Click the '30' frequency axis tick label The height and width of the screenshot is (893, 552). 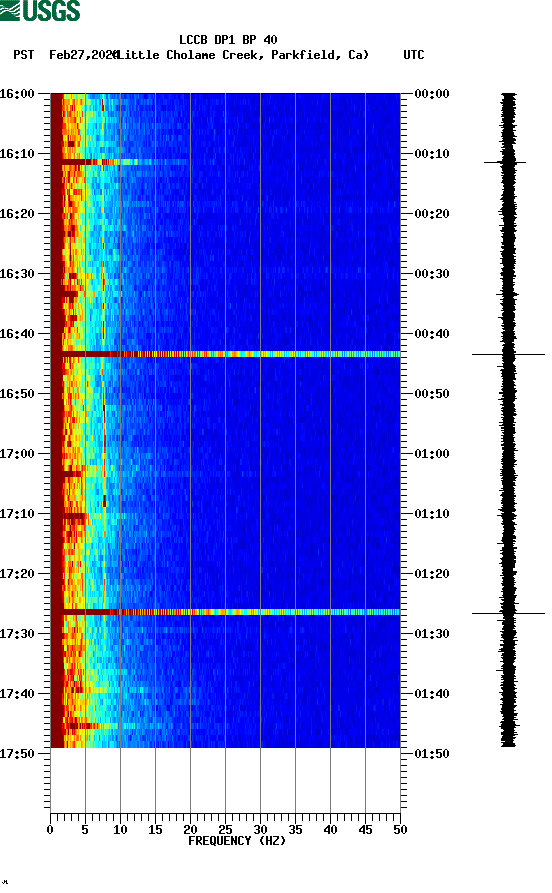260,830
